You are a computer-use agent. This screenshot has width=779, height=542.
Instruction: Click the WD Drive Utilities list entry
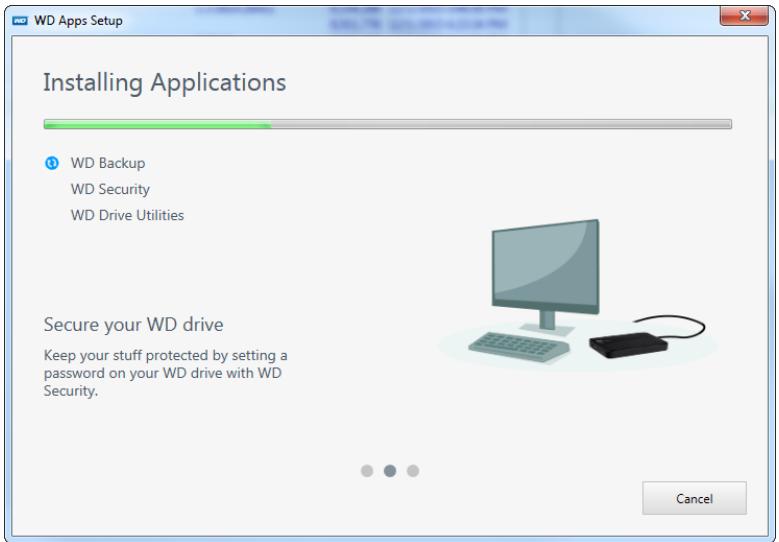coord(127,215)
